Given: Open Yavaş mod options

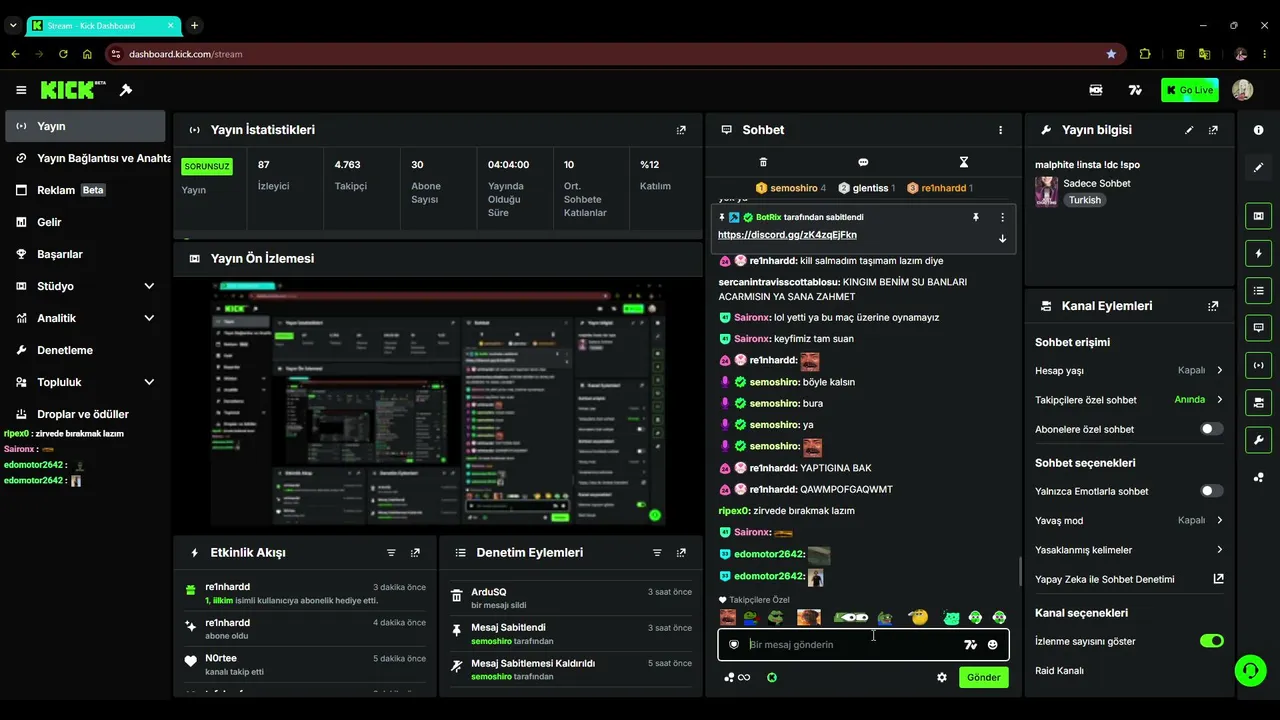Looking at the screenshot, I should tap(1129, 520).
